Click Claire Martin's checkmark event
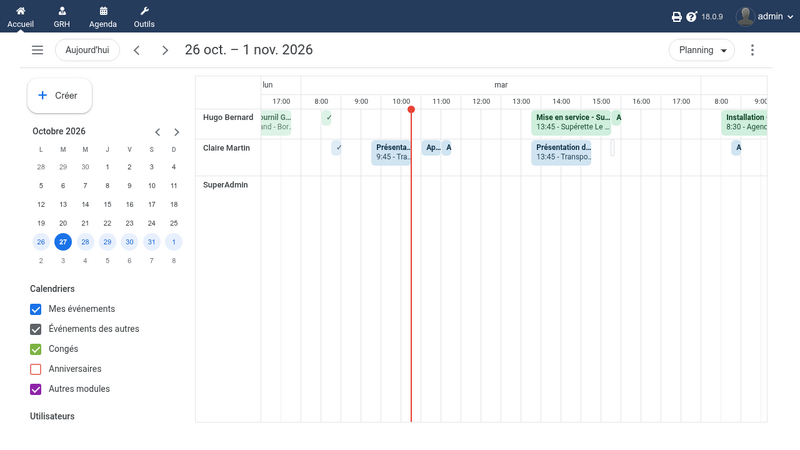The height and width of the screenshot is (450, 800). (336, 148)
